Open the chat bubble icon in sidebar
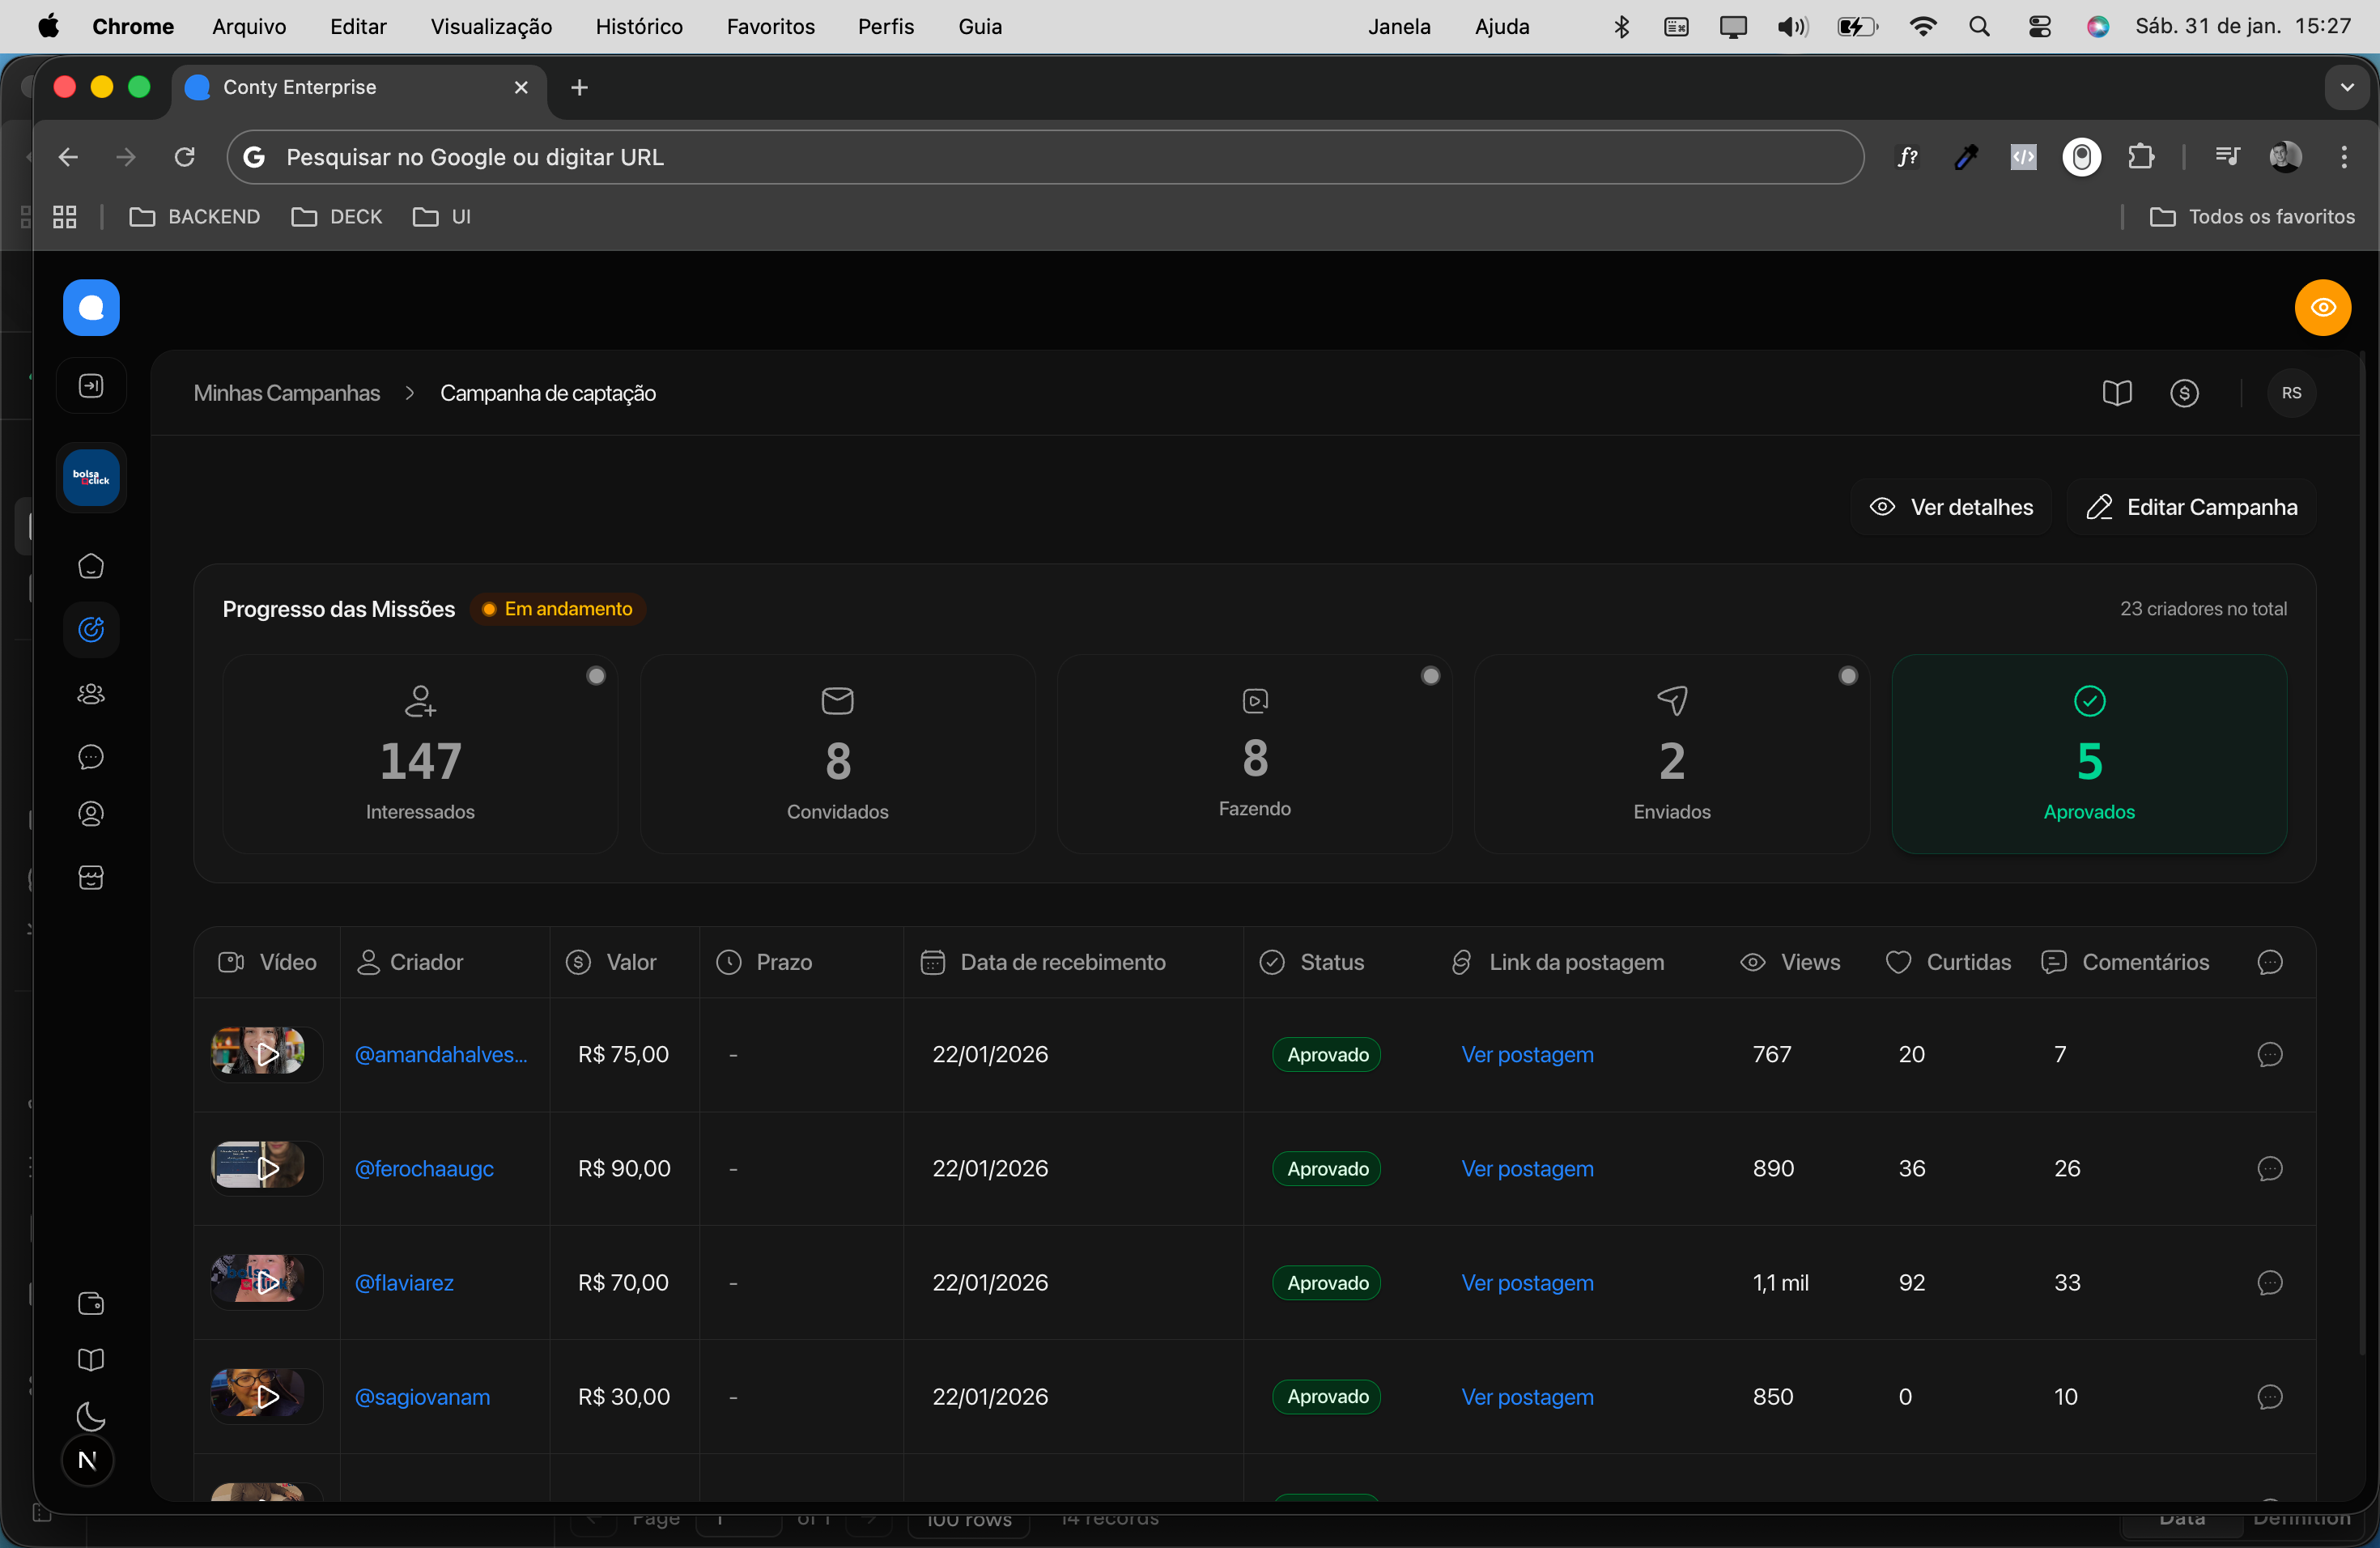 tap(91, 757)
